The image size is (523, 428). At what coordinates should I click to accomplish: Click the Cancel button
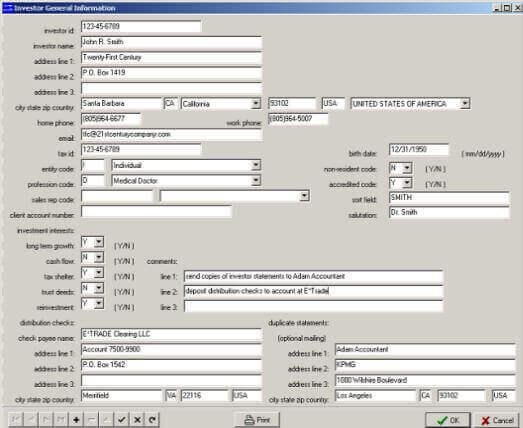[497, 420]
